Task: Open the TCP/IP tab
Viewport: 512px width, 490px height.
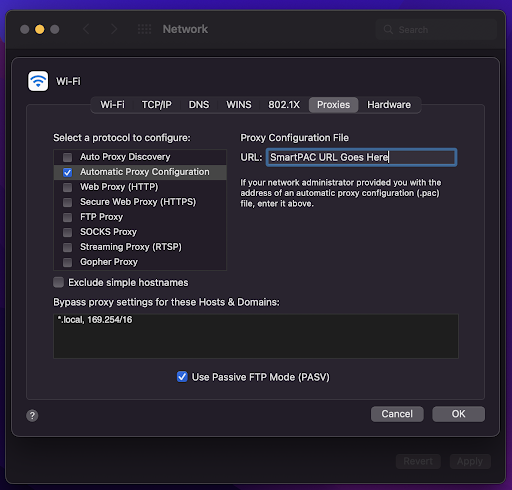Action: [156, 105]
